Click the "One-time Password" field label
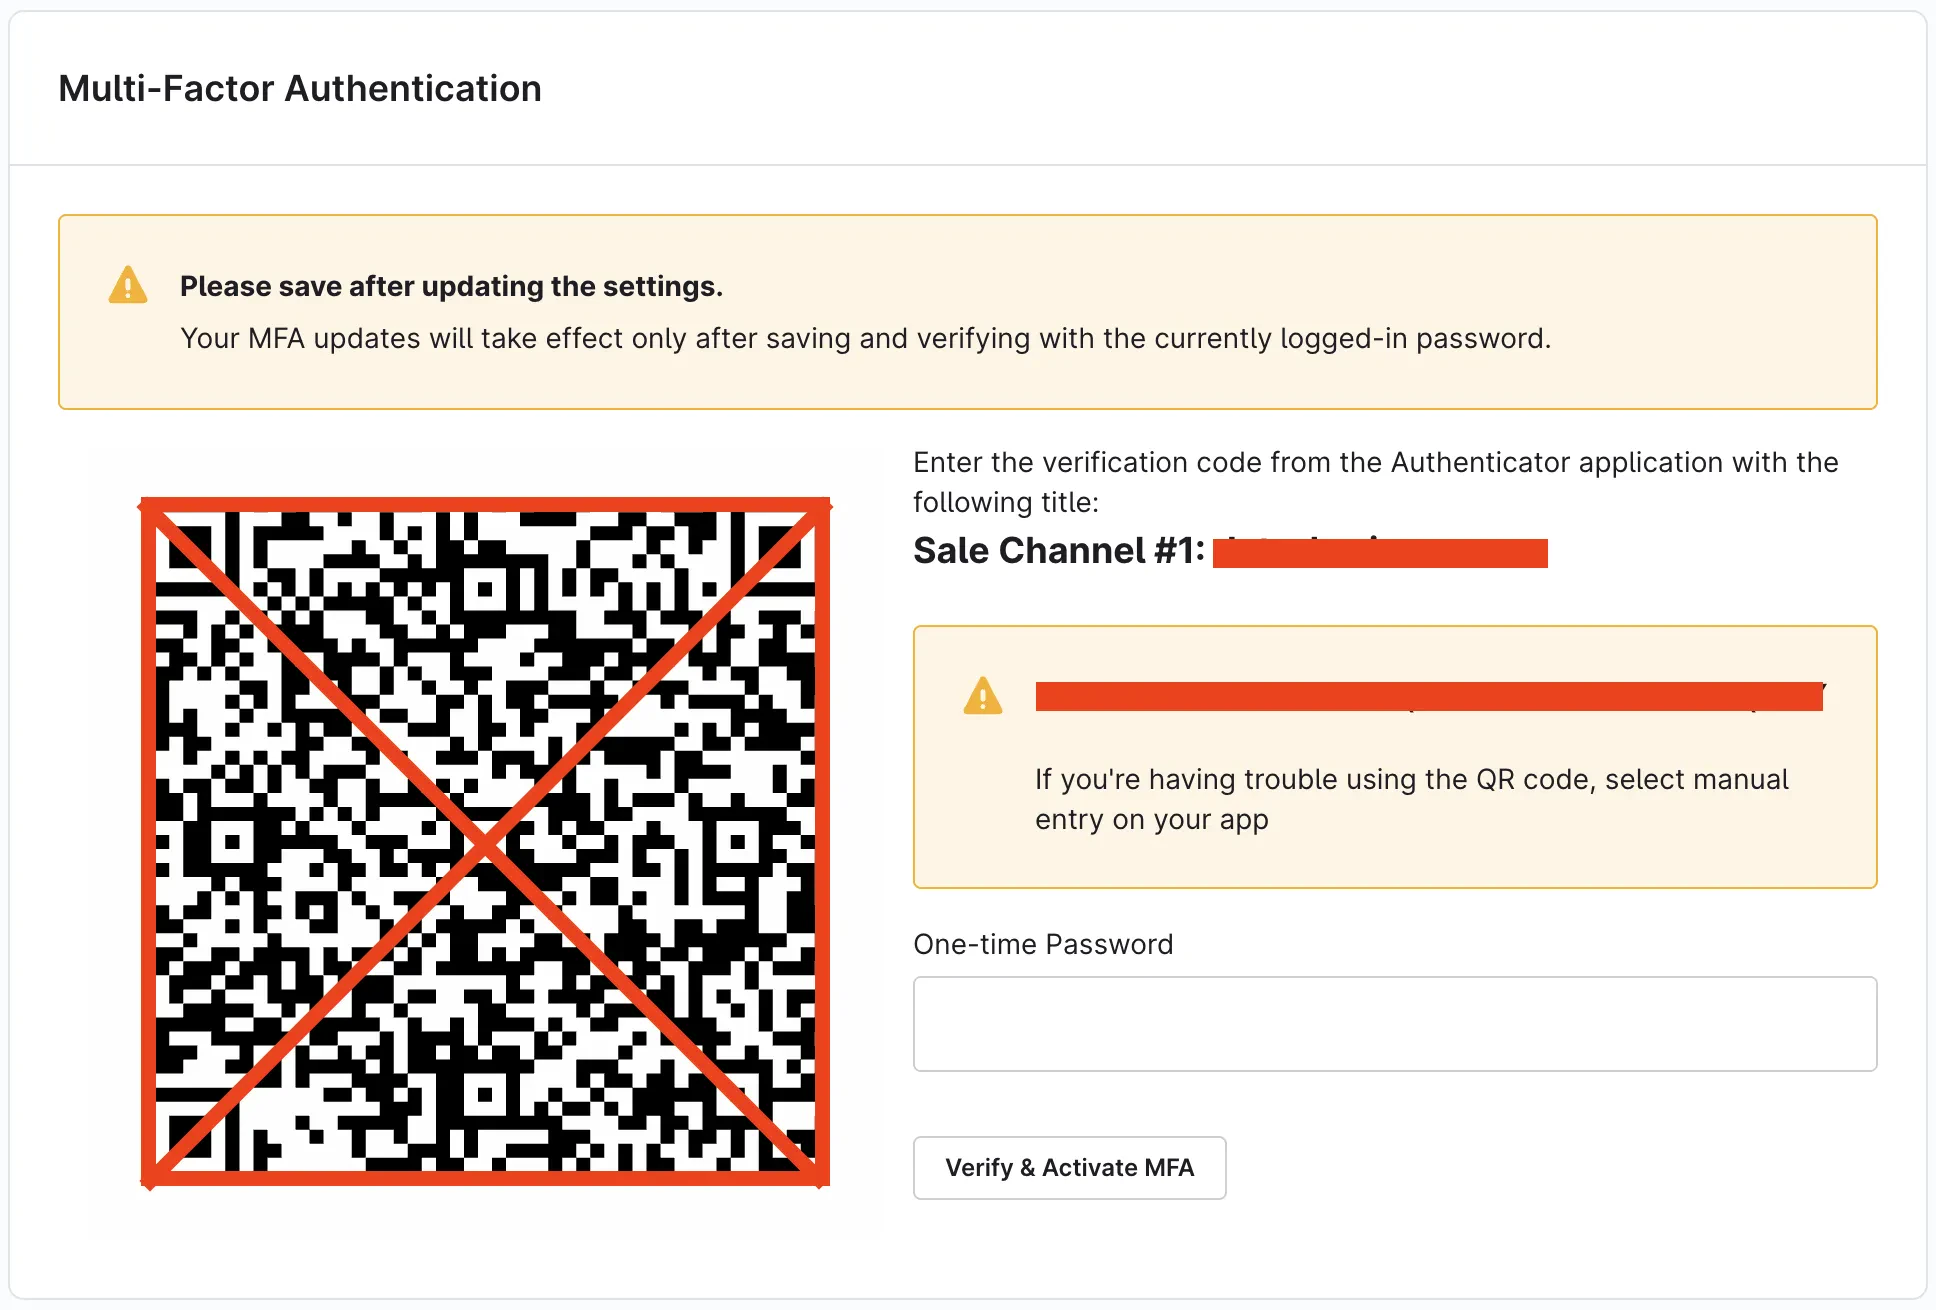This screenshot has height=1310, width=1936. (1043, 944)
